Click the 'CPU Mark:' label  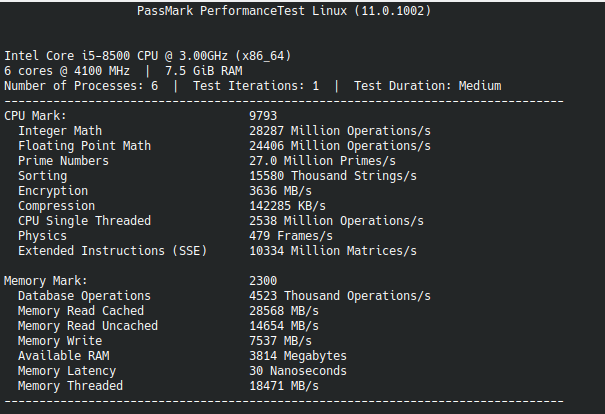click(x=35, y=116)
